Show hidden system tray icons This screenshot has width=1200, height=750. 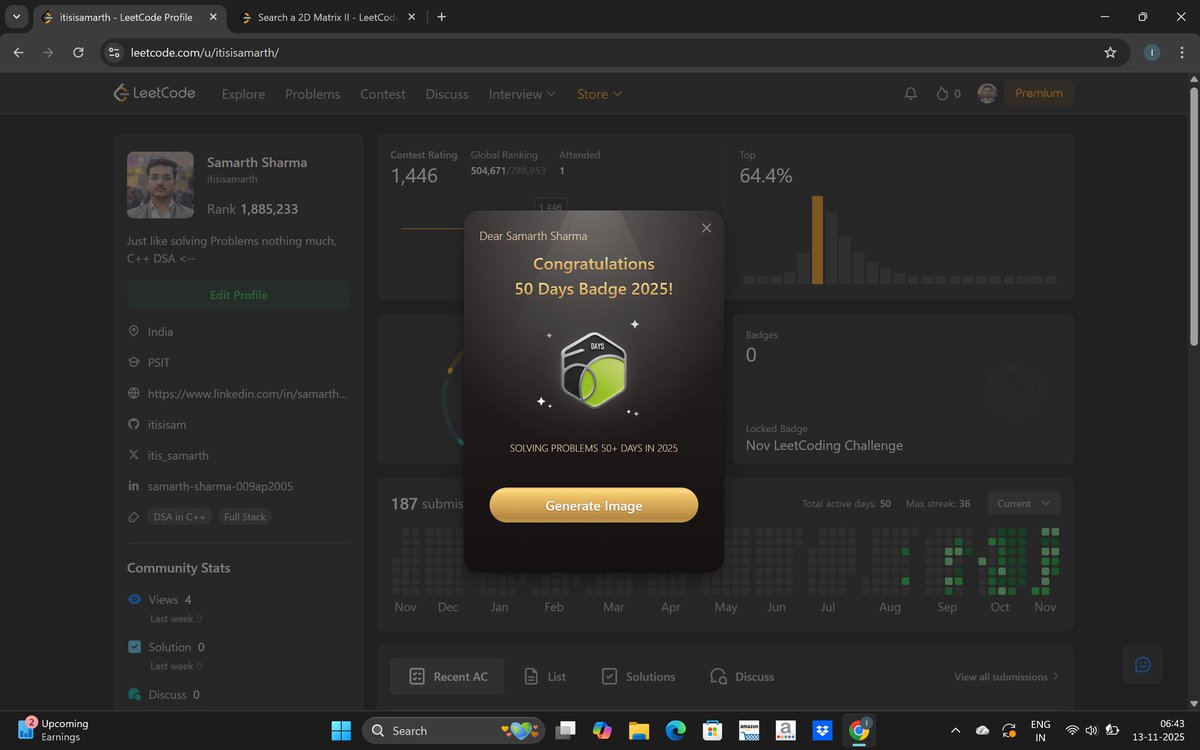954,730
